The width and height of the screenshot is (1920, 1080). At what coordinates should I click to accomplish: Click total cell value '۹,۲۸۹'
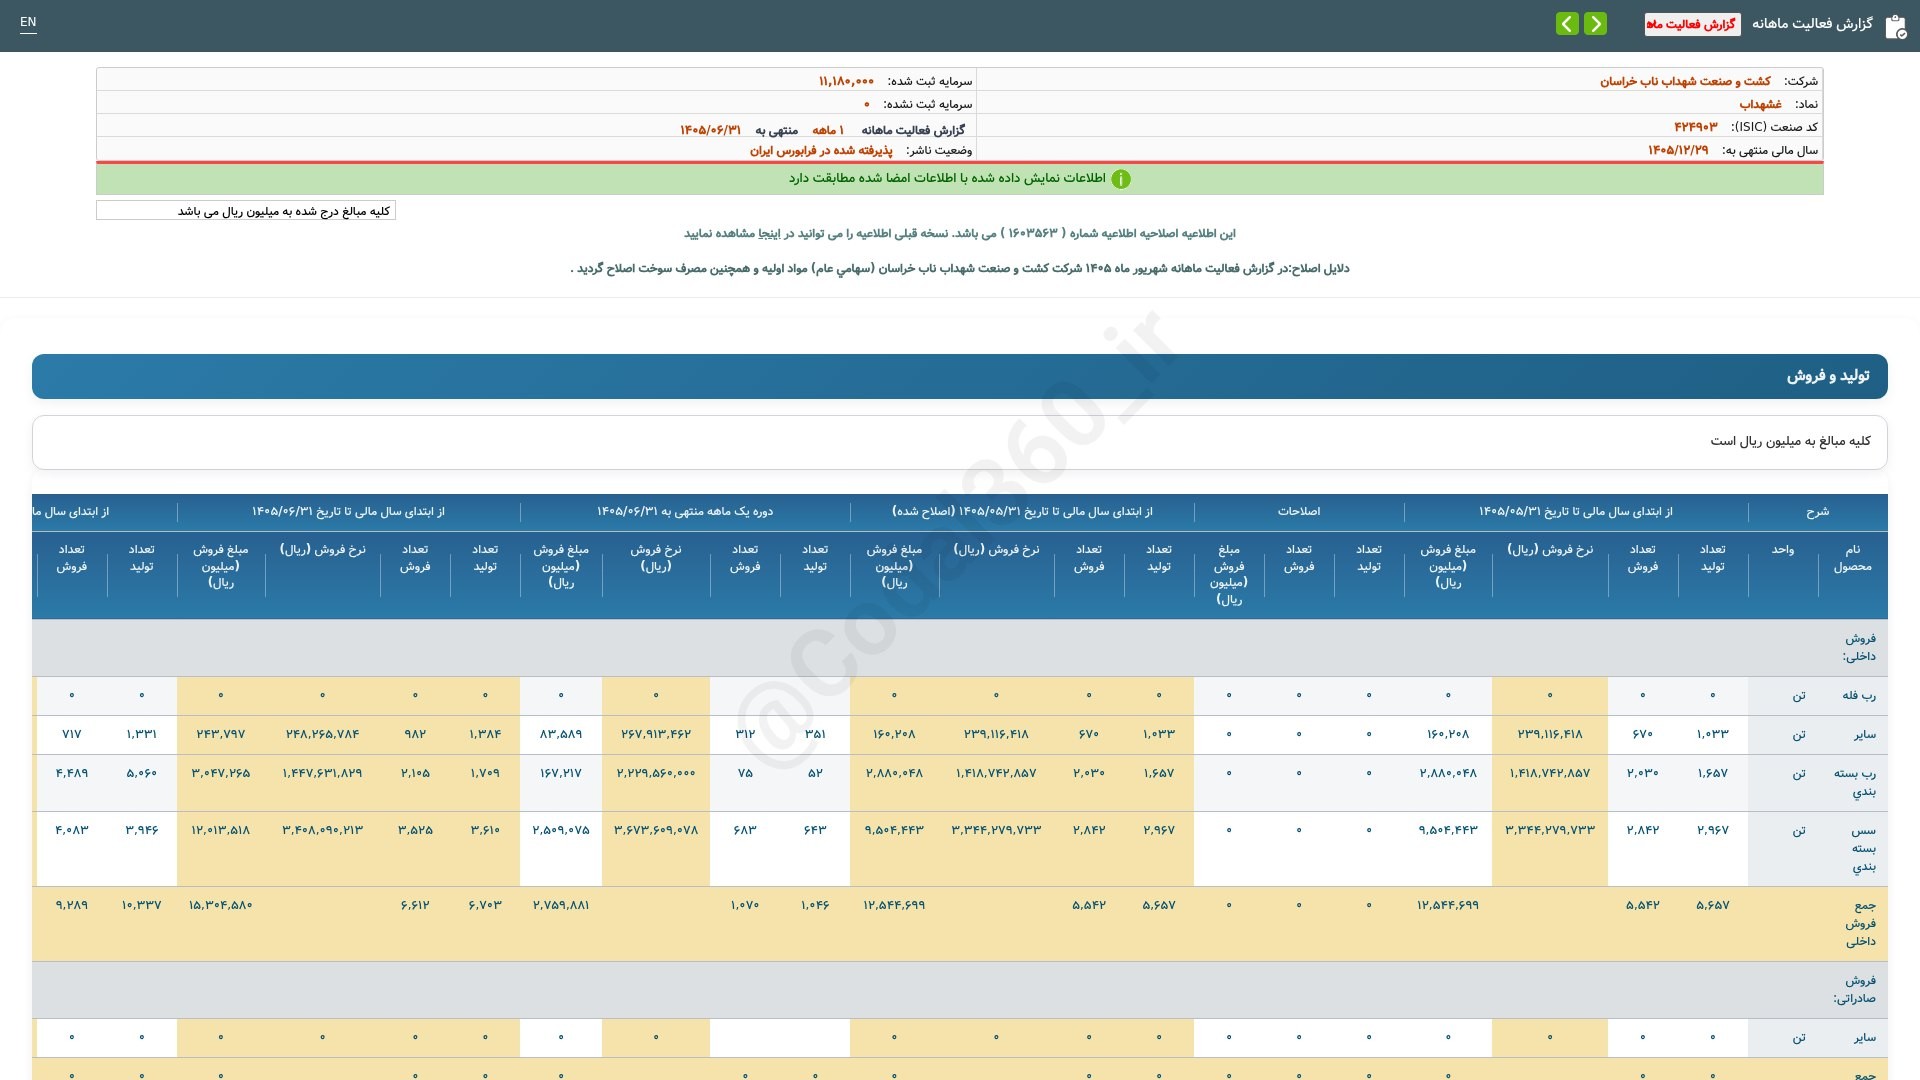click(x=71, y=905)
